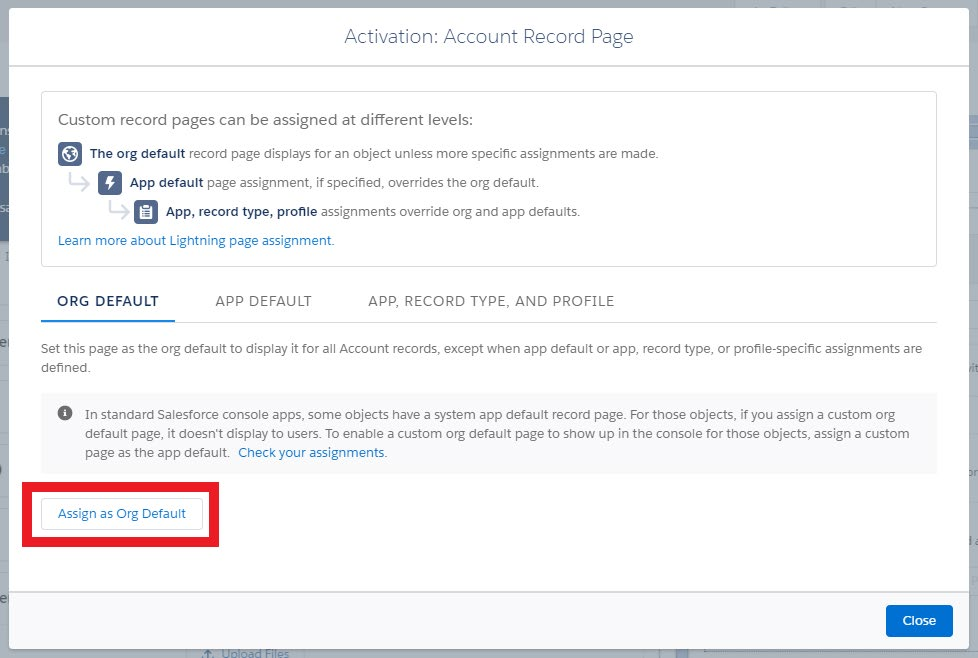Click the org default globe icon

(70, 153)
